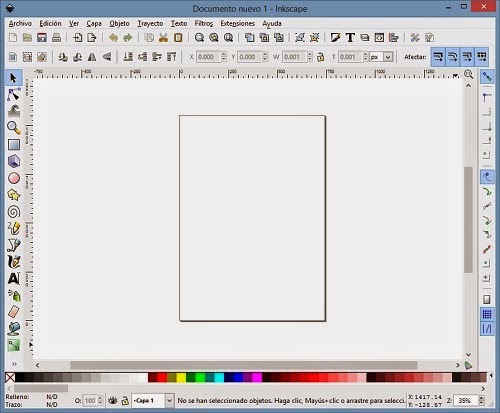Toggle enable snapping at top of snap bar
500x413 pixels.
(487, 77)
